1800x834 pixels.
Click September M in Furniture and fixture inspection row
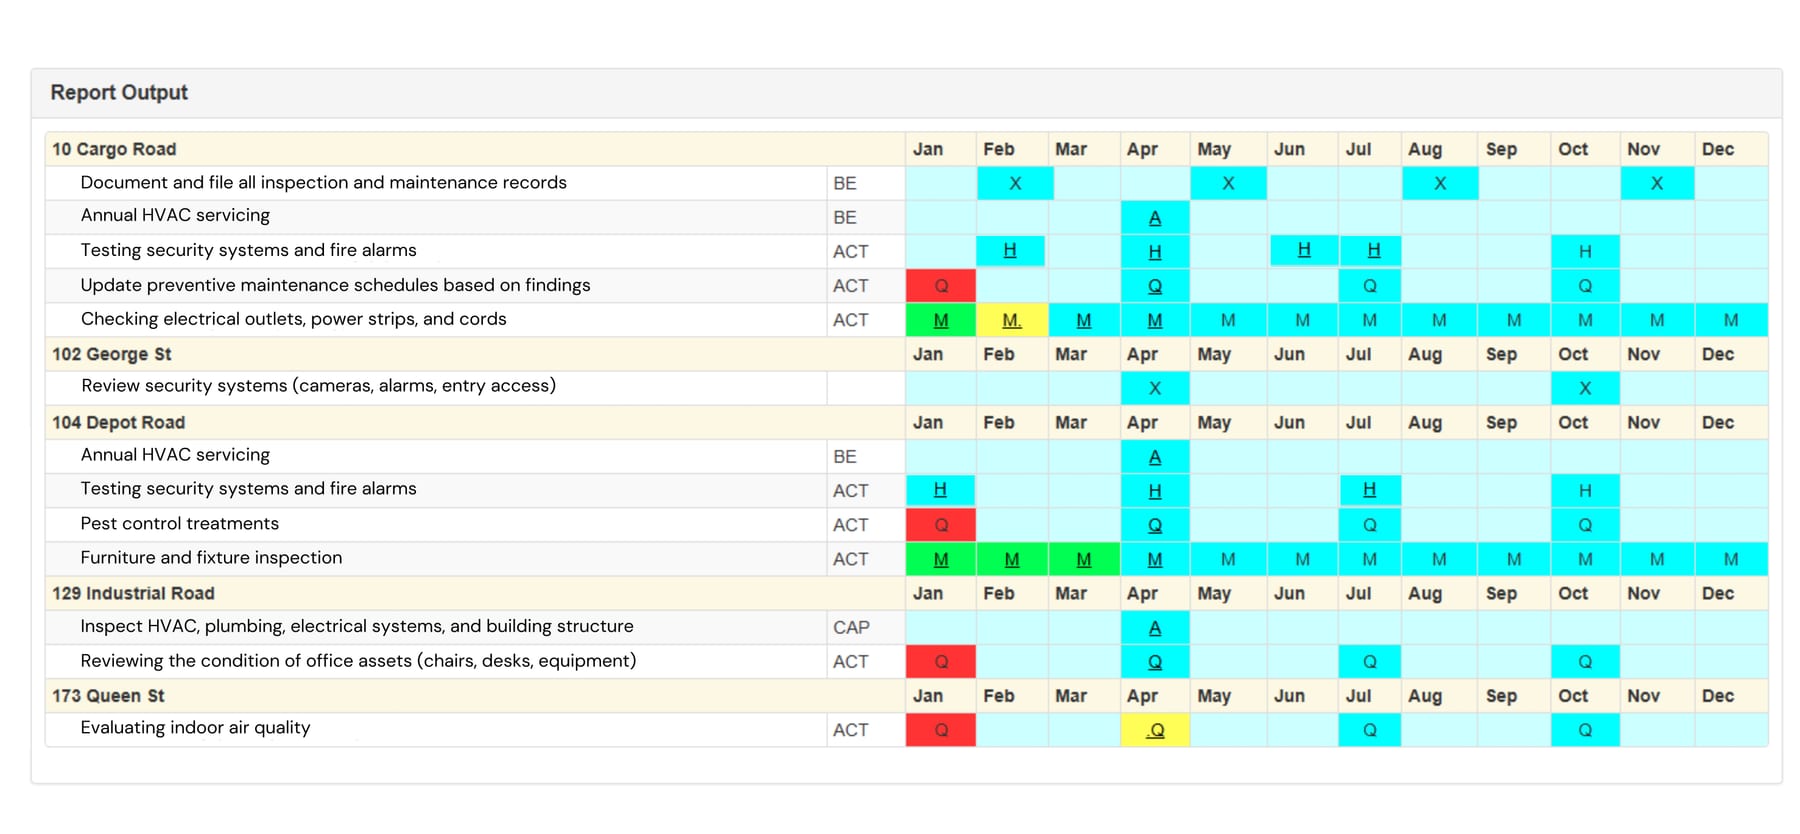(x=1514, y=559)
